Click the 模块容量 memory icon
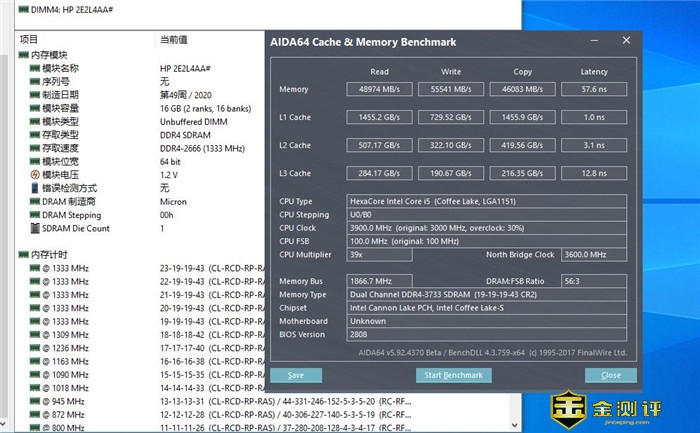This screenshot has height=433, width=700. (x=35, y=108)
